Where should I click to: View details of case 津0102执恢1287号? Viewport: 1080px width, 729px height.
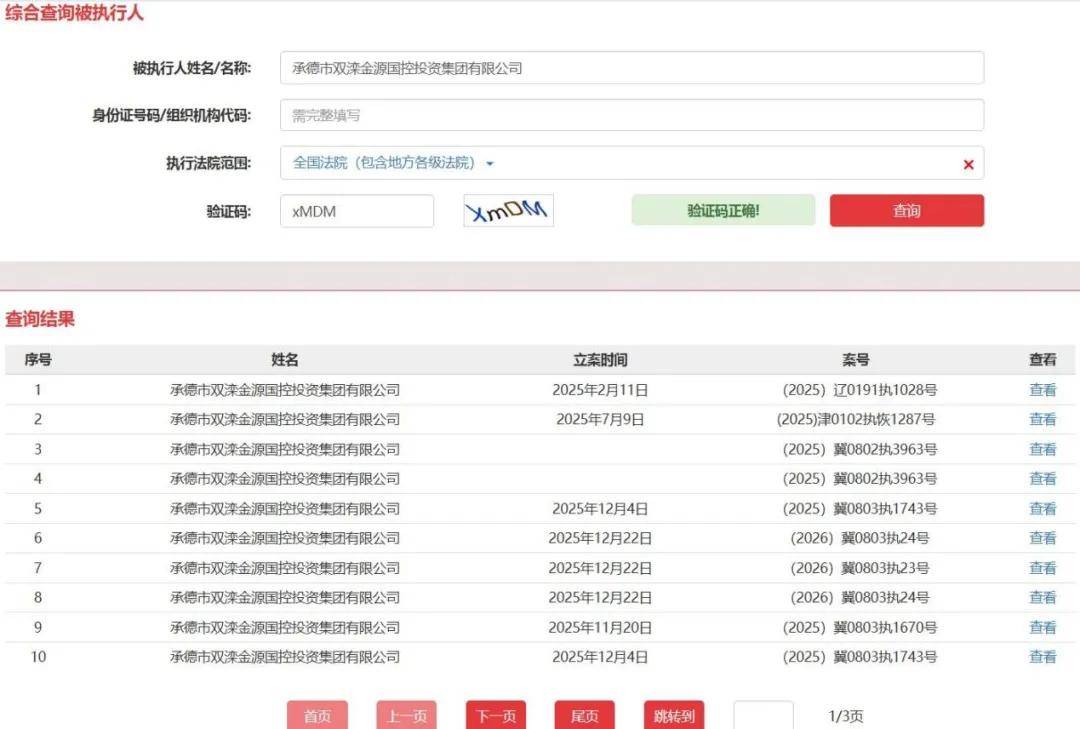pyautogui.click(x=1042, y=420)
